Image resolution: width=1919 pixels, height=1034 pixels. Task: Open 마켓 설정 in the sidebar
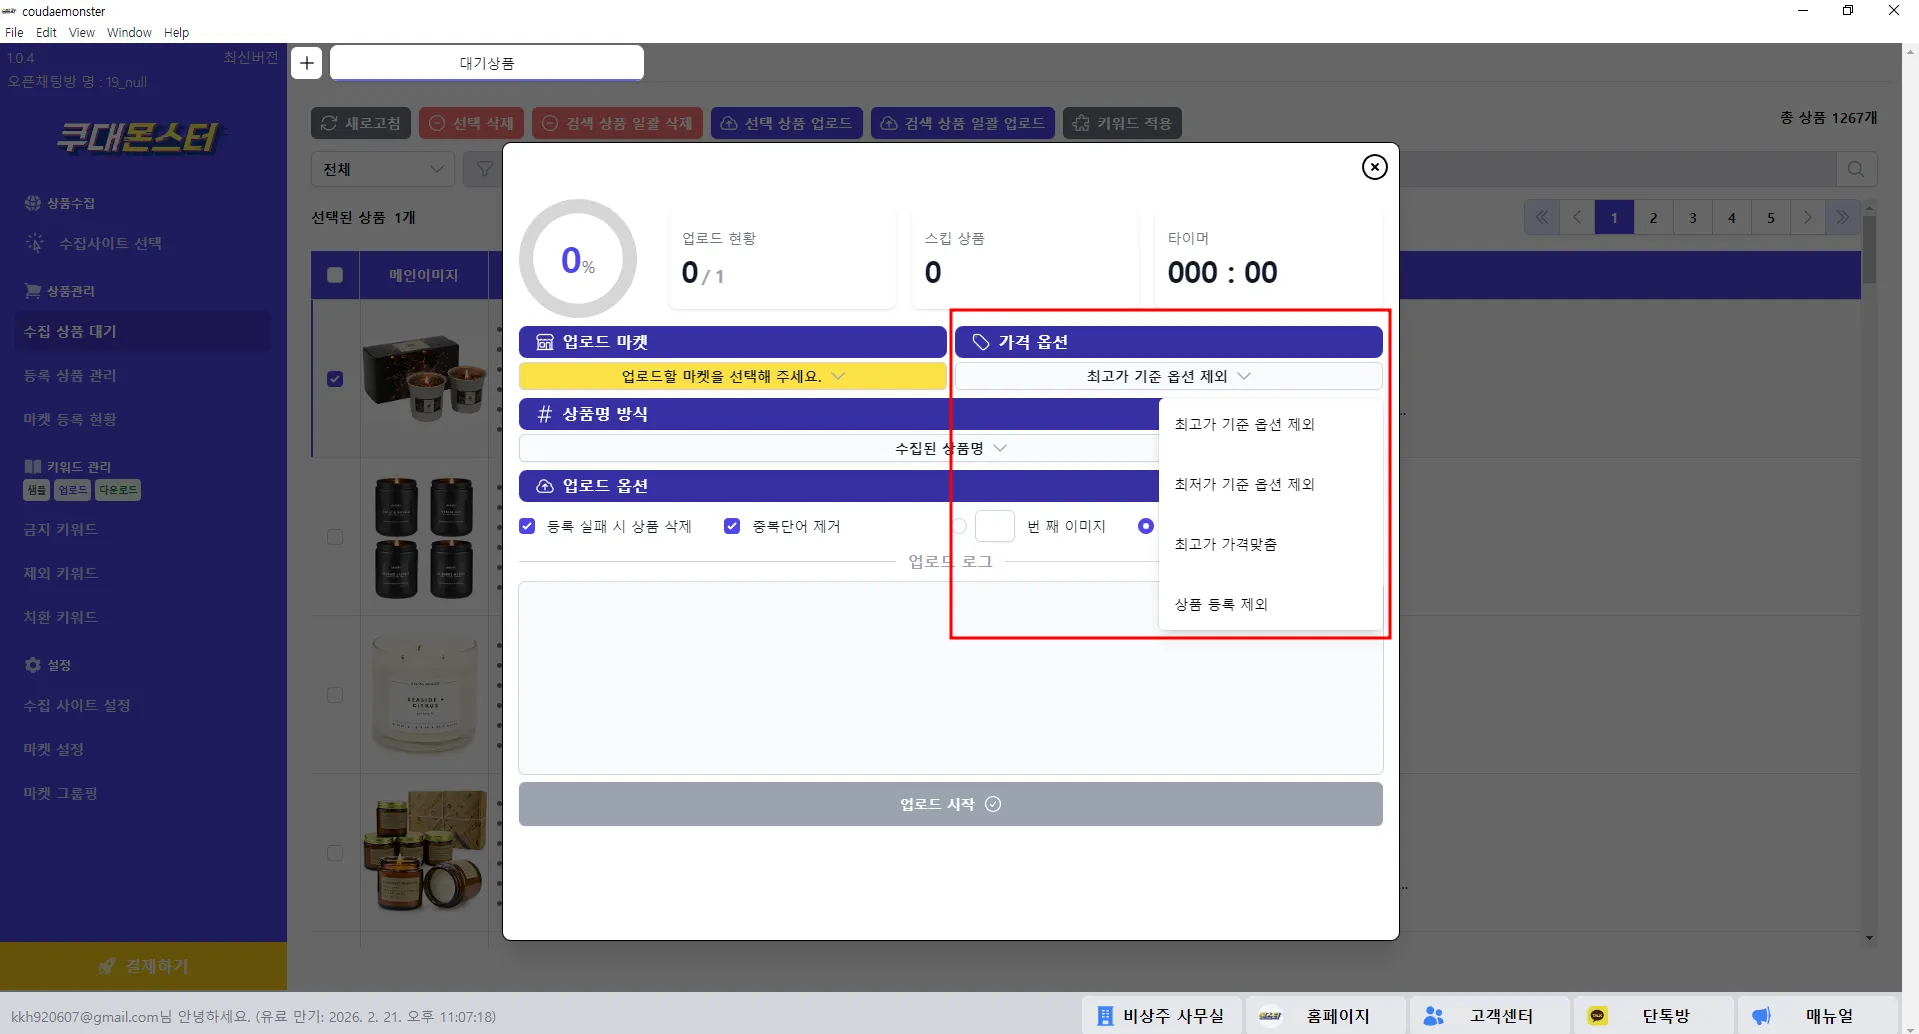click(x=54, y=749)
